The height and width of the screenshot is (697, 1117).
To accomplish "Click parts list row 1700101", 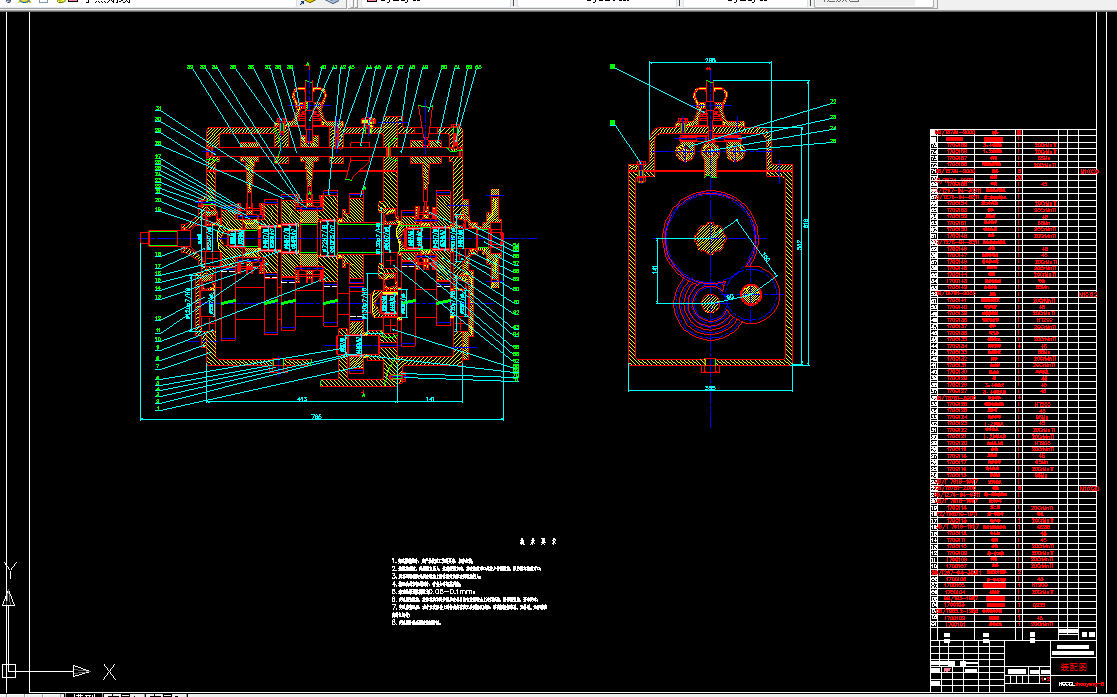I will [x=1012, y=624].
